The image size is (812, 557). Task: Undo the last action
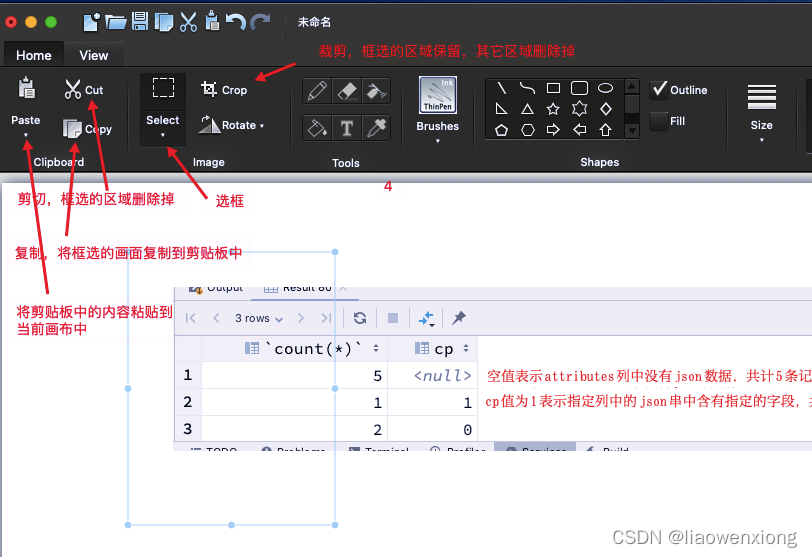(236, 22)
